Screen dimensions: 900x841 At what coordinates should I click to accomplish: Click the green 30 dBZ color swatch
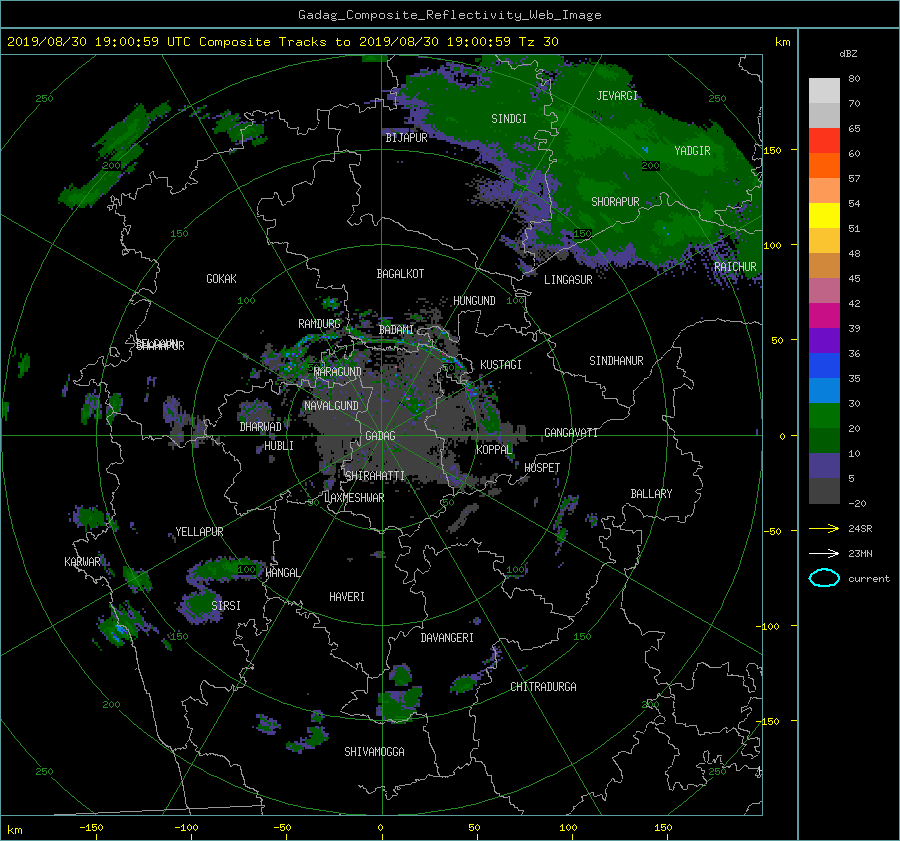[x=824, y=416]
